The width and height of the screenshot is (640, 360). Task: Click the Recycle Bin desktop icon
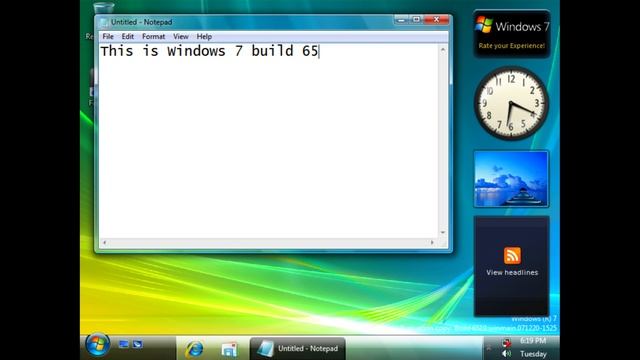pos(104,8)
